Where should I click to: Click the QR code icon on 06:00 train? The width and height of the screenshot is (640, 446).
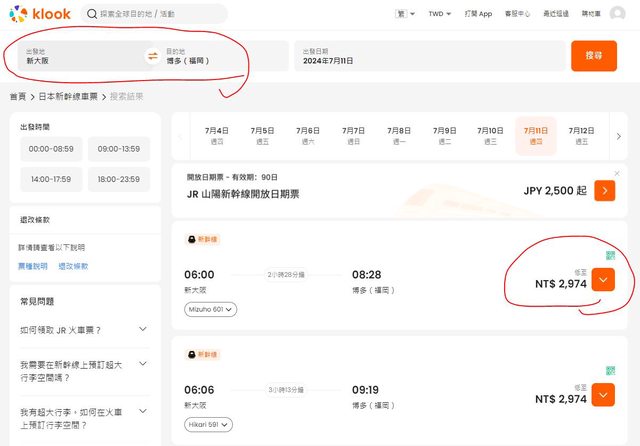point(610,256)
